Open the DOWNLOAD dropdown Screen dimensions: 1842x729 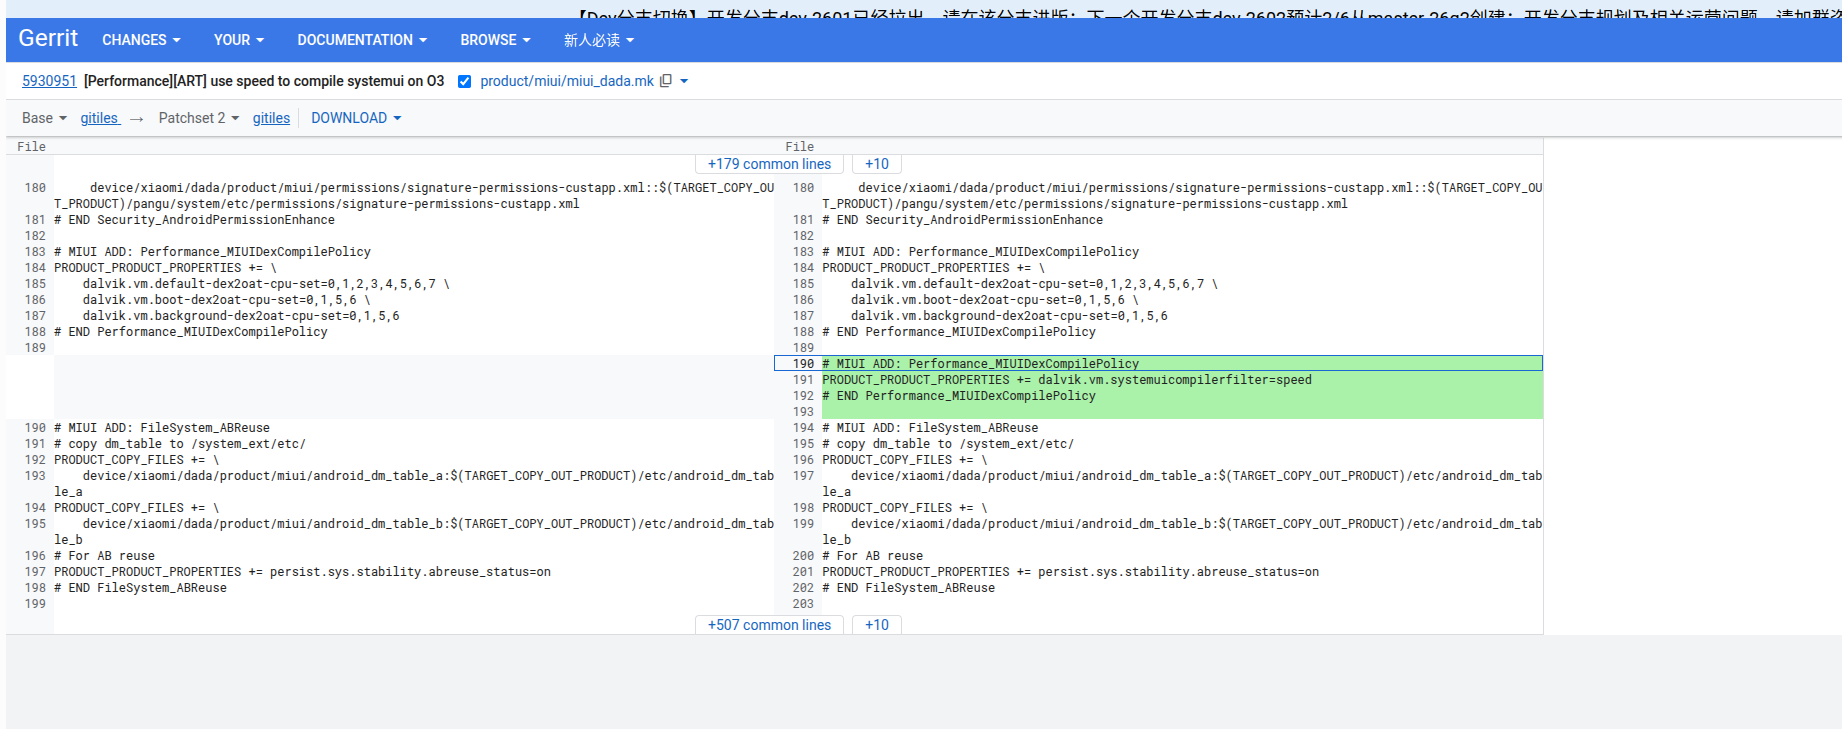point(355,118)
